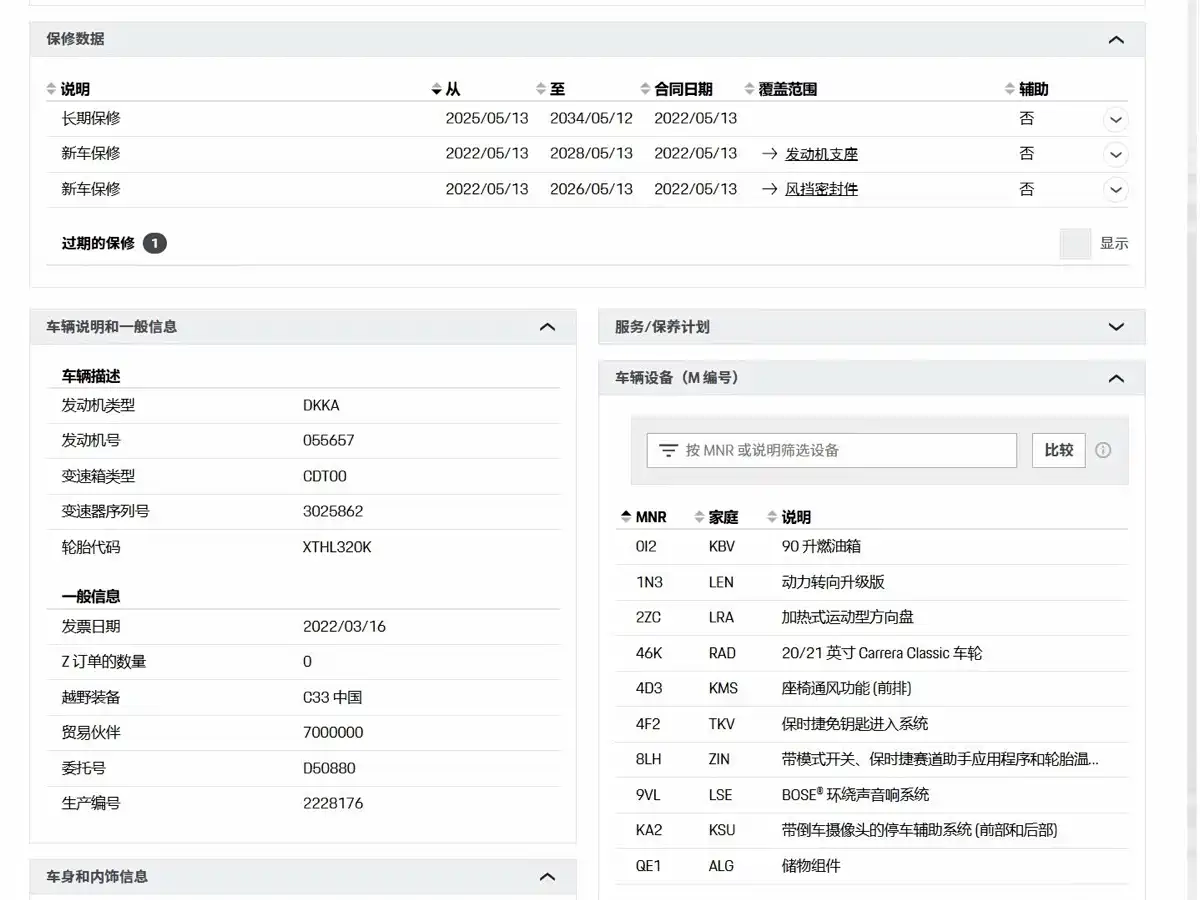This screenshot has height=900, width=1200.
Task: Expand 新车保修 风挡密封件 row chevron
Action: click(1116, 189)
